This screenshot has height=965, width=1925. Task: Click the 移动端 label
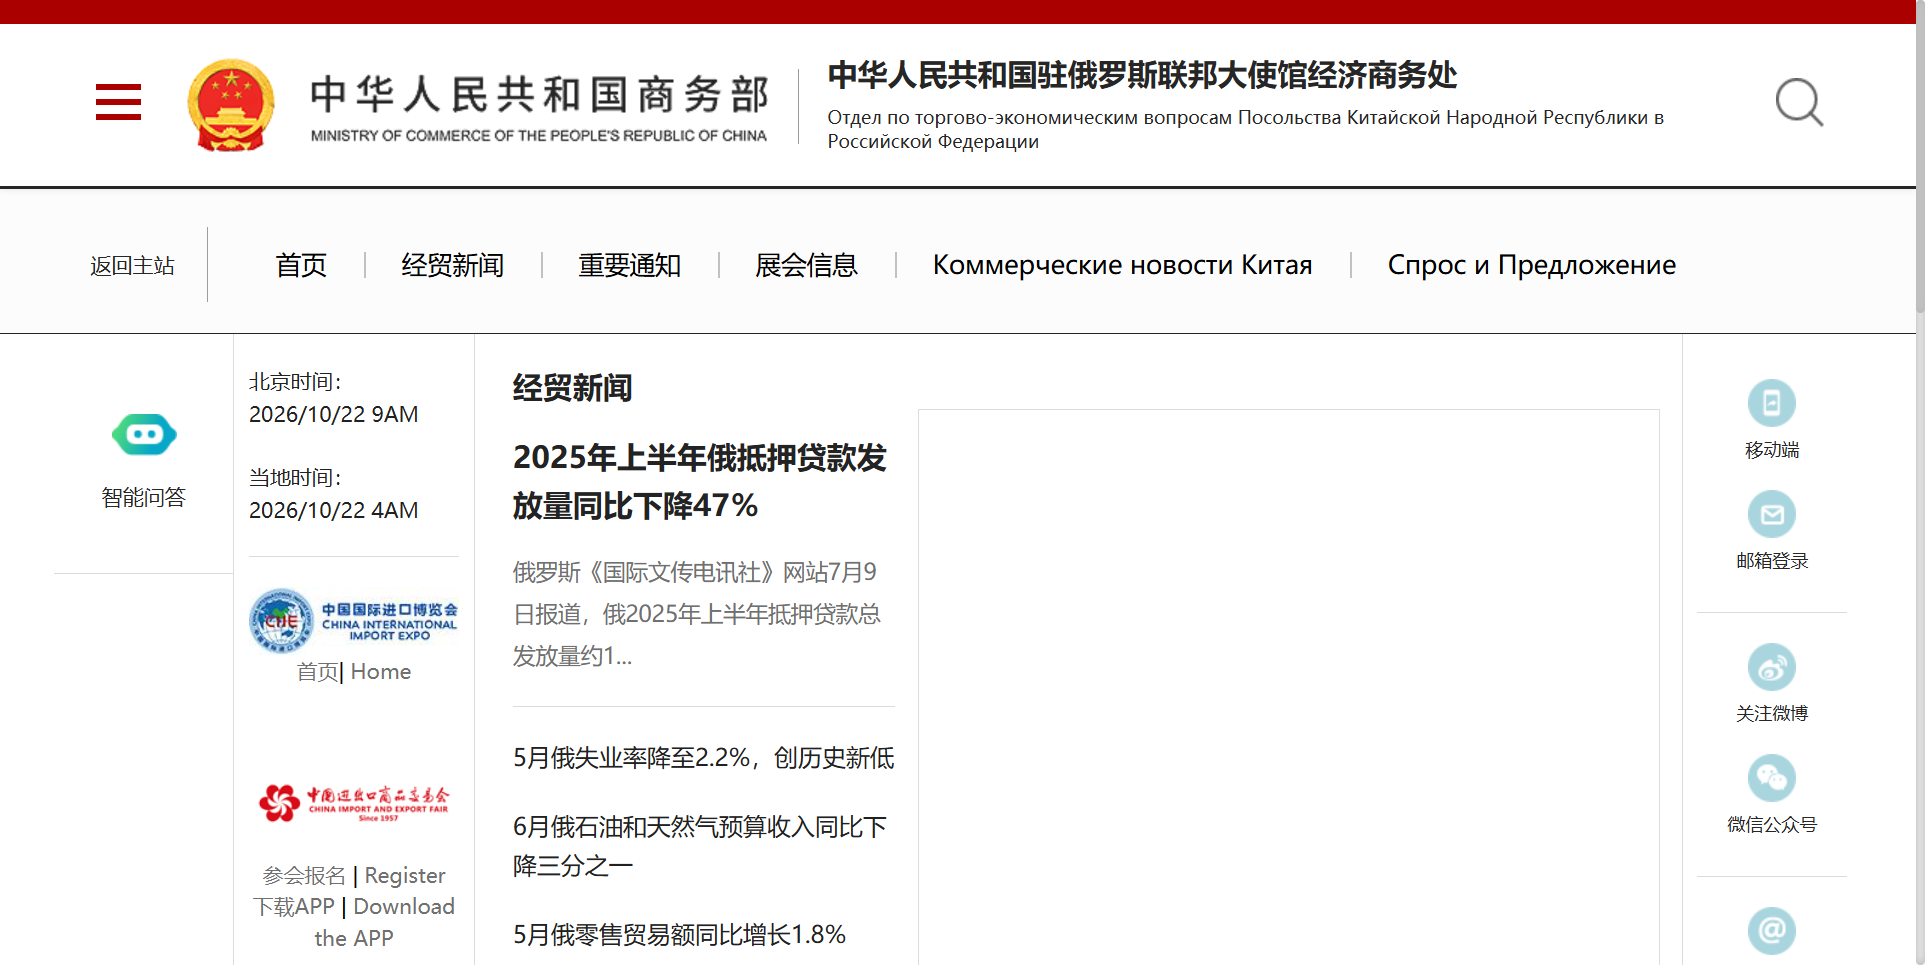(1771, 450)
